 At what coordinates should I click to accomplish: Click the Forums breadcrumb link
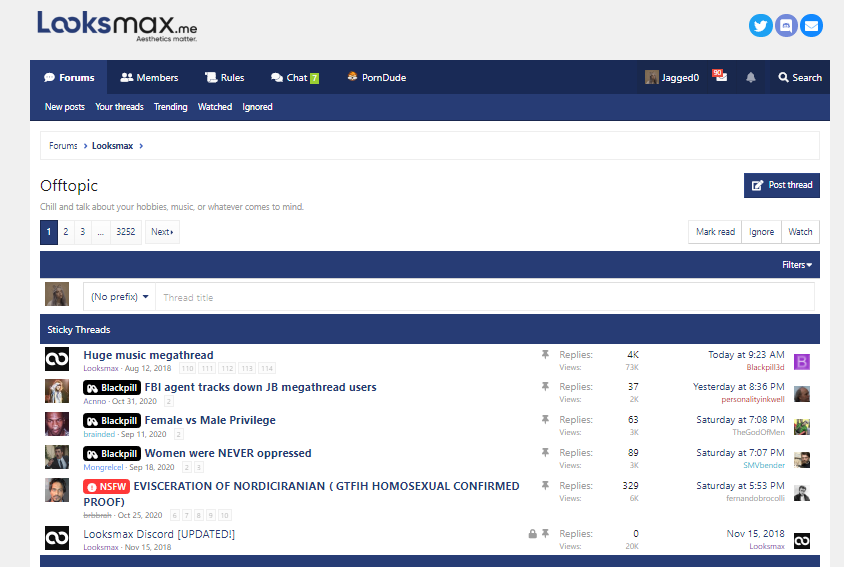coord(63,146)
